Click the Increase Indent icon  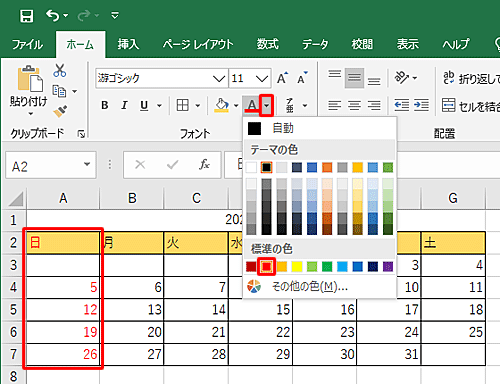click(x=421, y=105)
